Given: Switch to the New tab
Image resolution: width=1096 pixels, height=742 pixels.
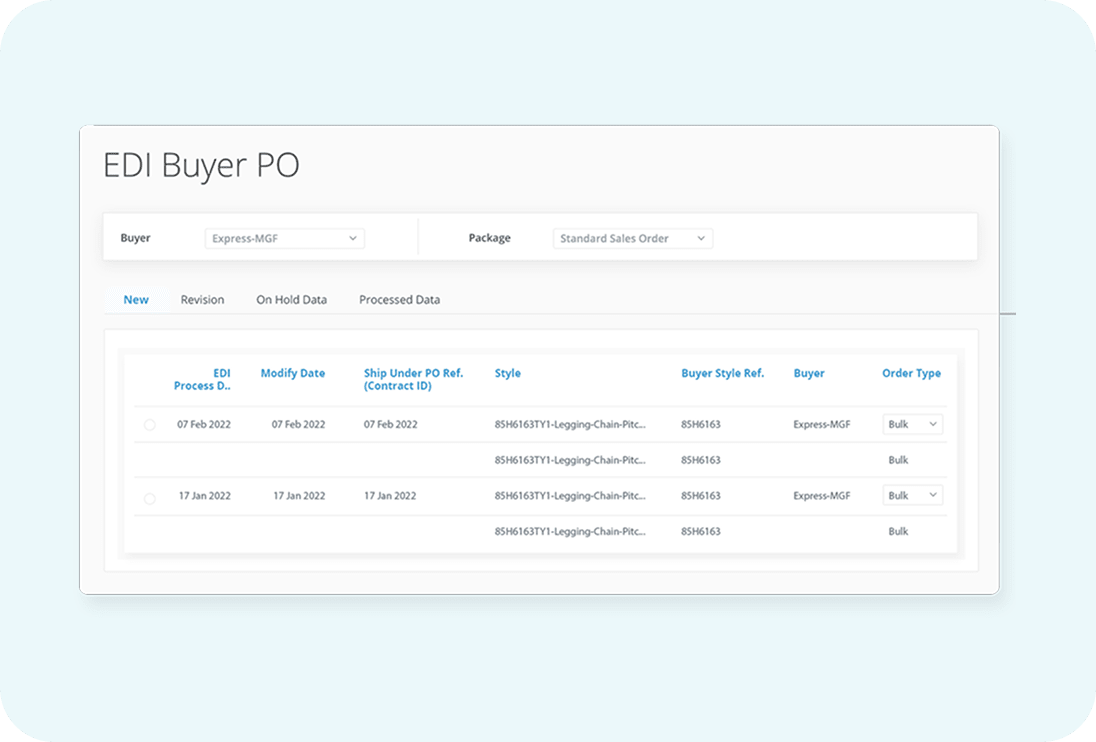Looking at the screenshot, I should click(x=136, y=300).
